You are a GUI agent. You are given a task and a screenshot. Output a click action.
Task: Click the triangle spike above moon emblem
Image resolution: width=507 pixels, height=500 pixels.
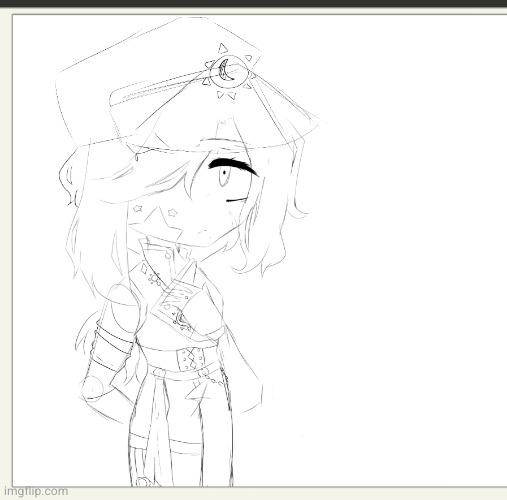tap(223, 49)
